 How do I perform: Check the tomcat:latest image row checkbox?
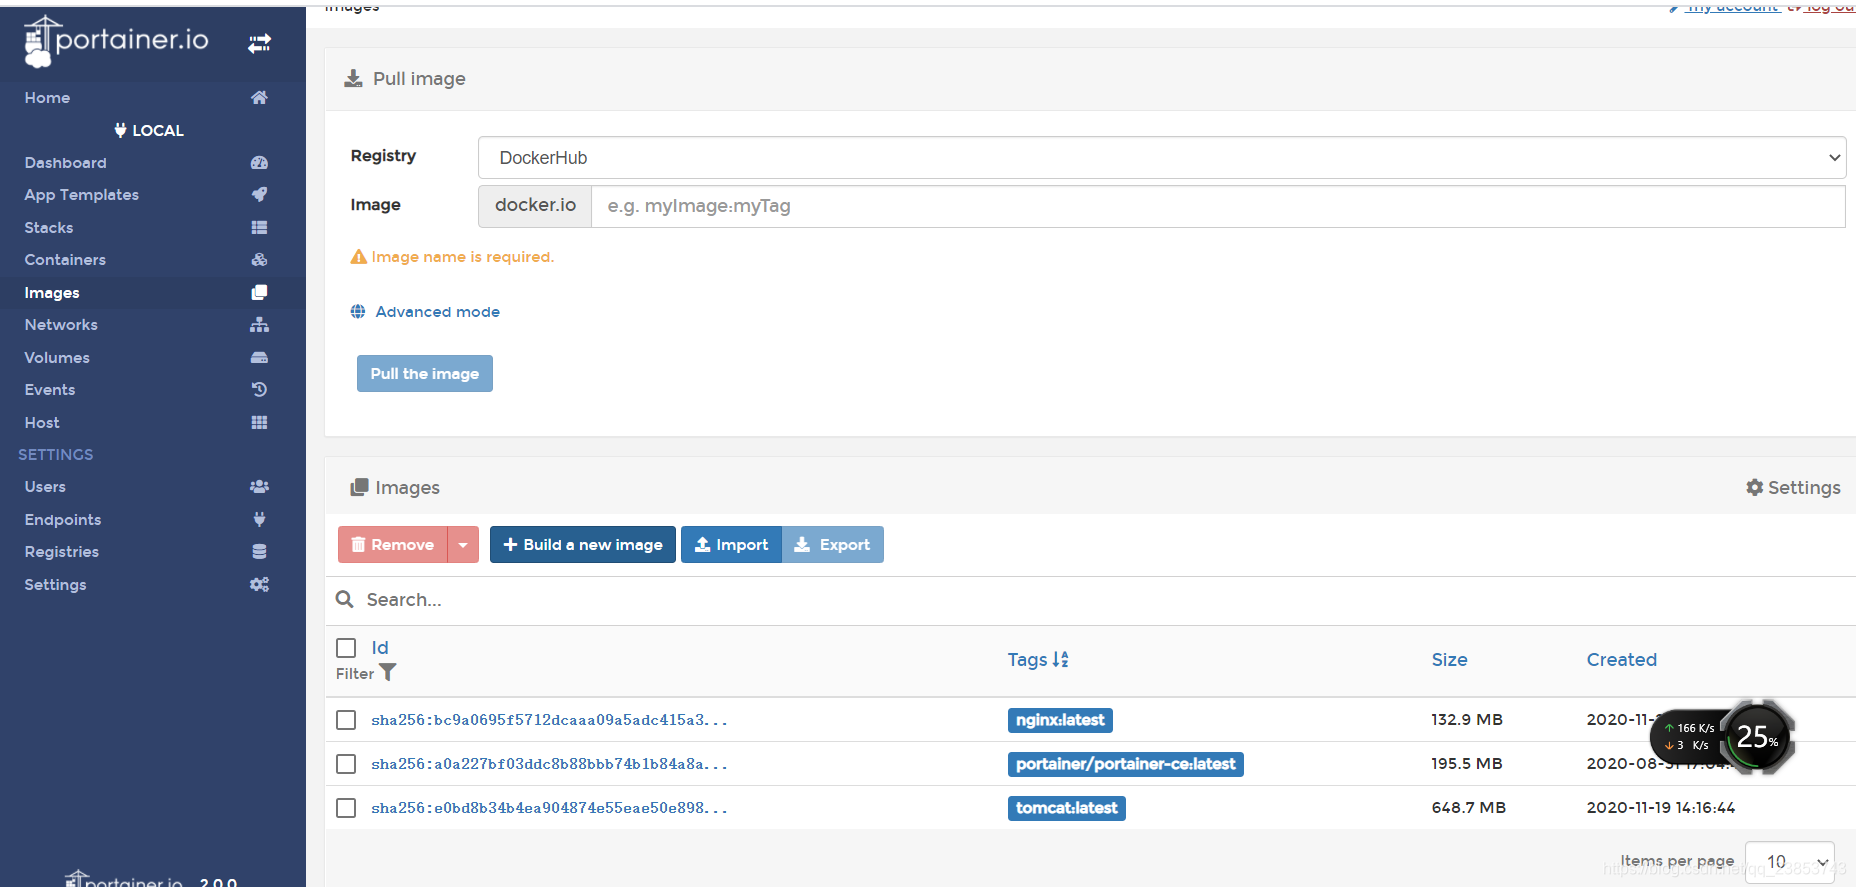(x=346, y=807)
